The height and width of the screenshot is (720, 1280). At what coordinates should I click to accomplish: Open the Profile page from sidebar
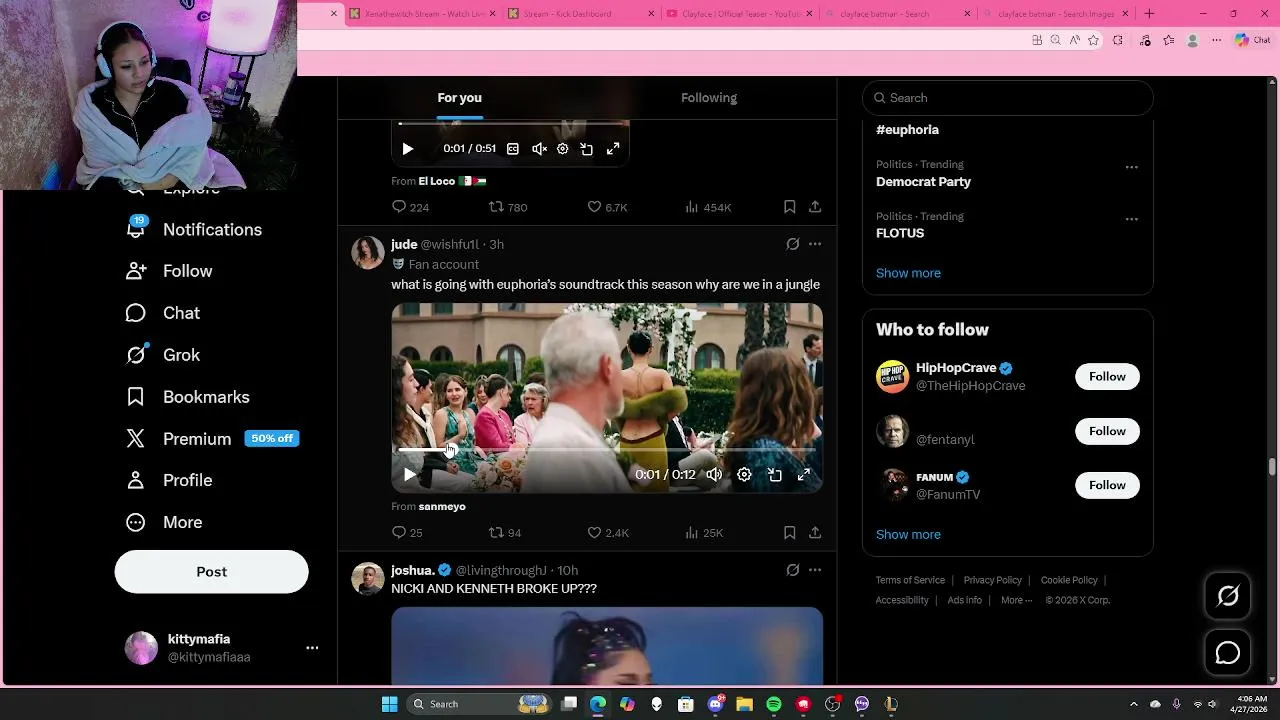pyautogui.click(x=169, y=480)
